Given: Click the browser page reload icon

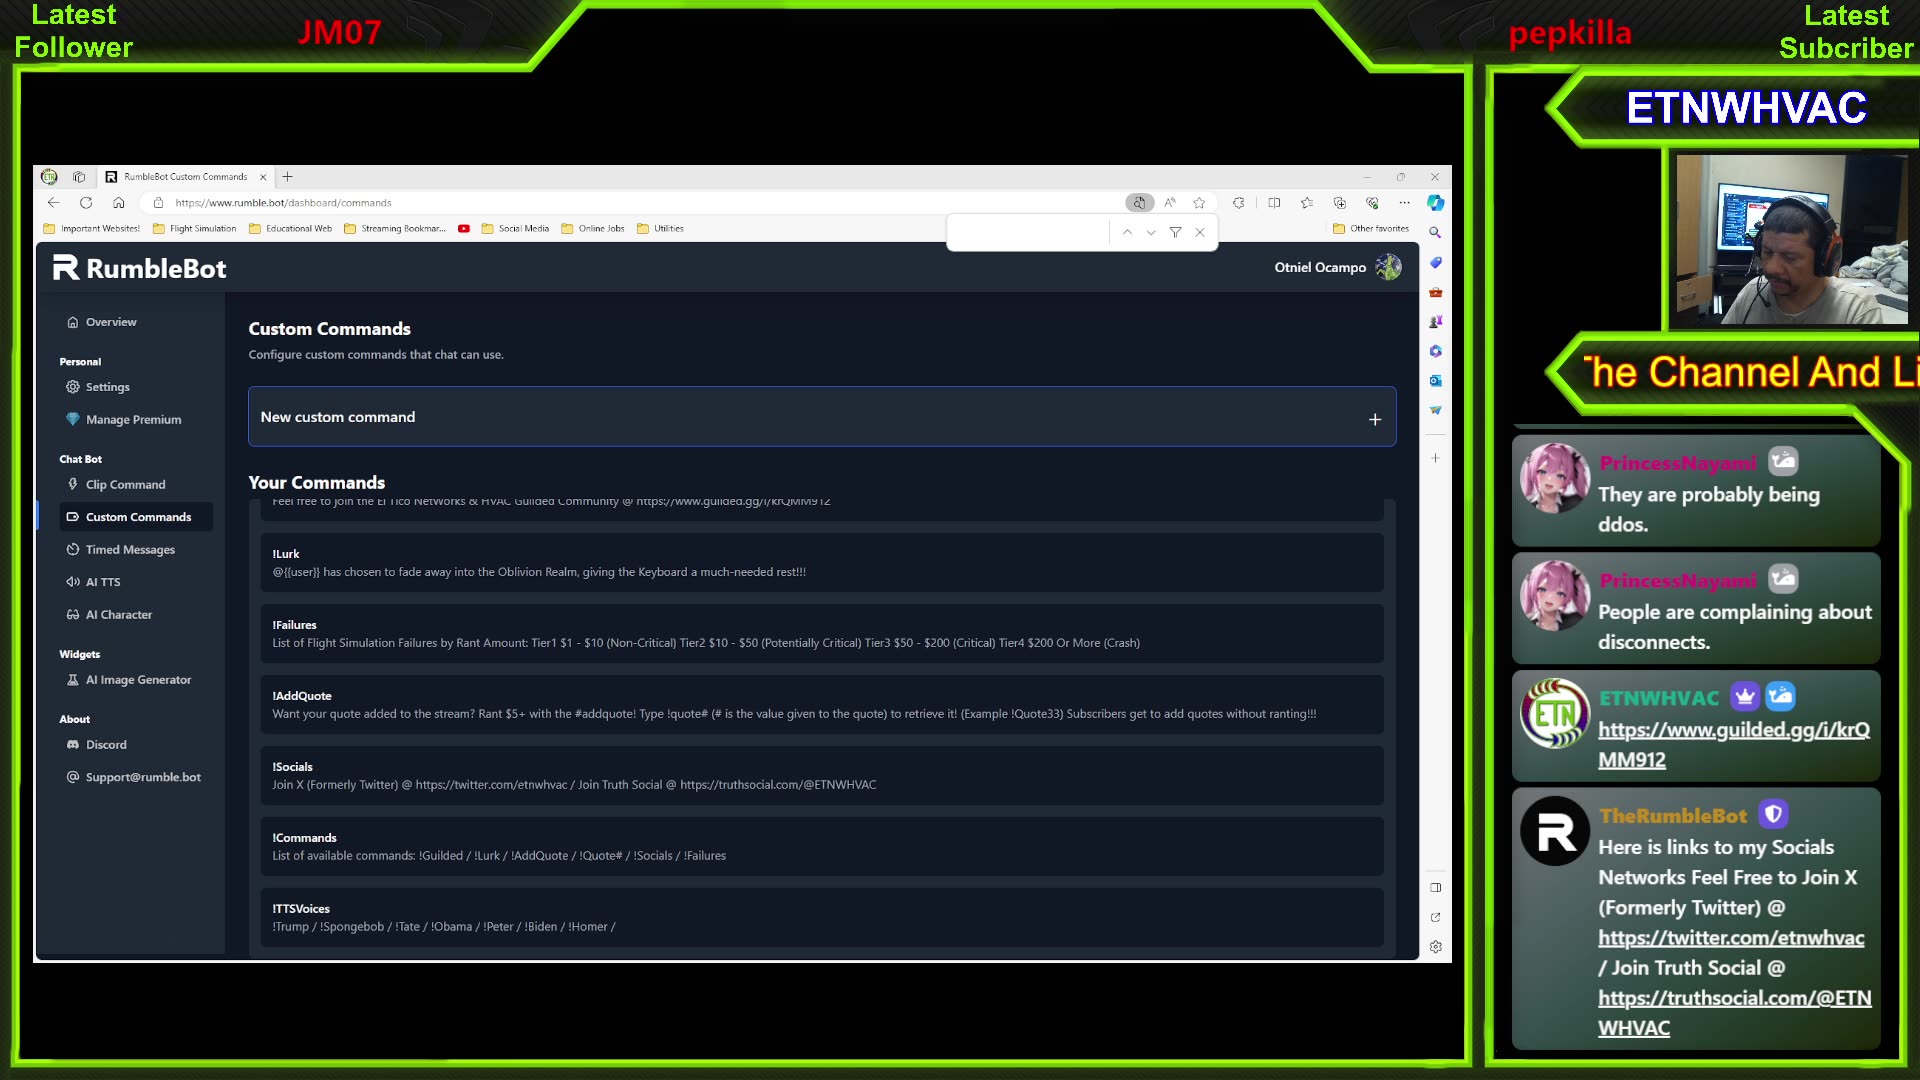Looking at the screenshot, I should pos(86,202).
